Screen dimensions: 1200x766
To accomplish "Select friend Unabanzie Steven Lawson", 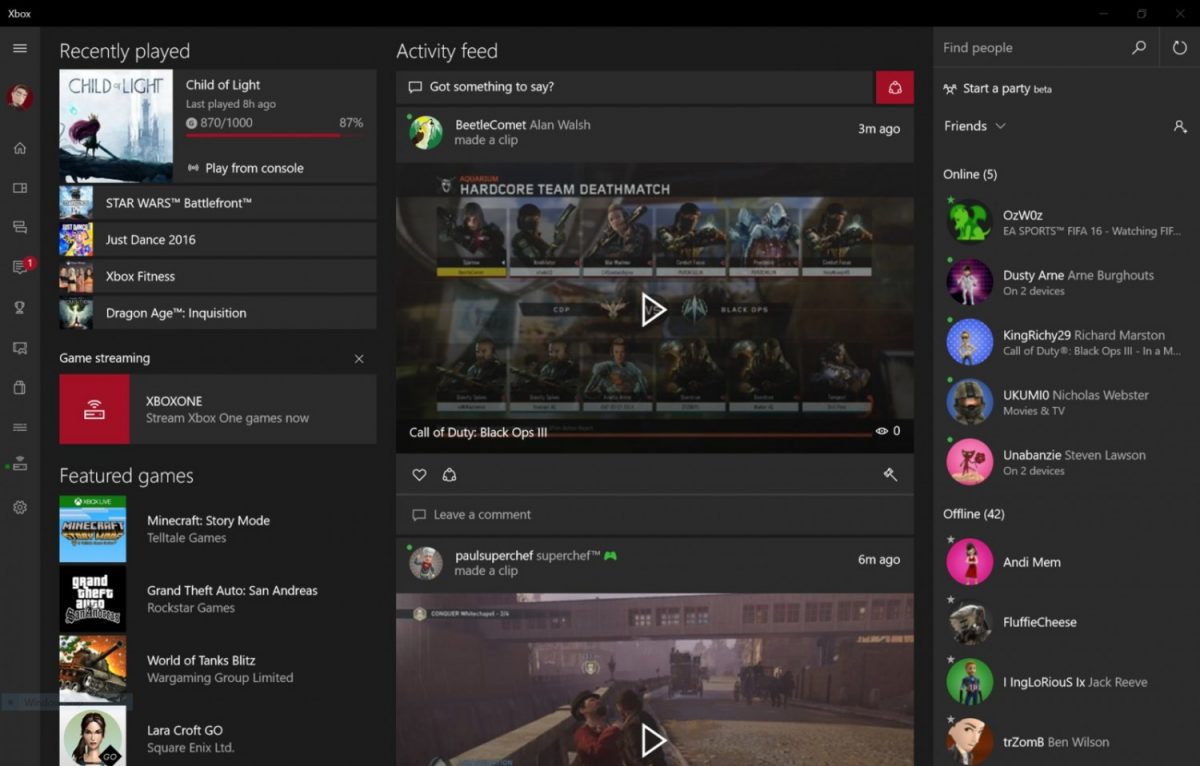I will coord(1066,462).
